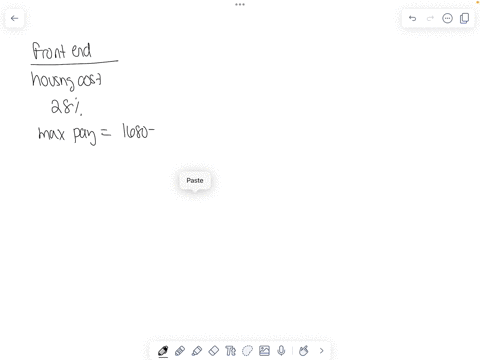Tap the handwritten '28%' note
The width and height of the screenshot is (480, 360).
coord(66,107)
